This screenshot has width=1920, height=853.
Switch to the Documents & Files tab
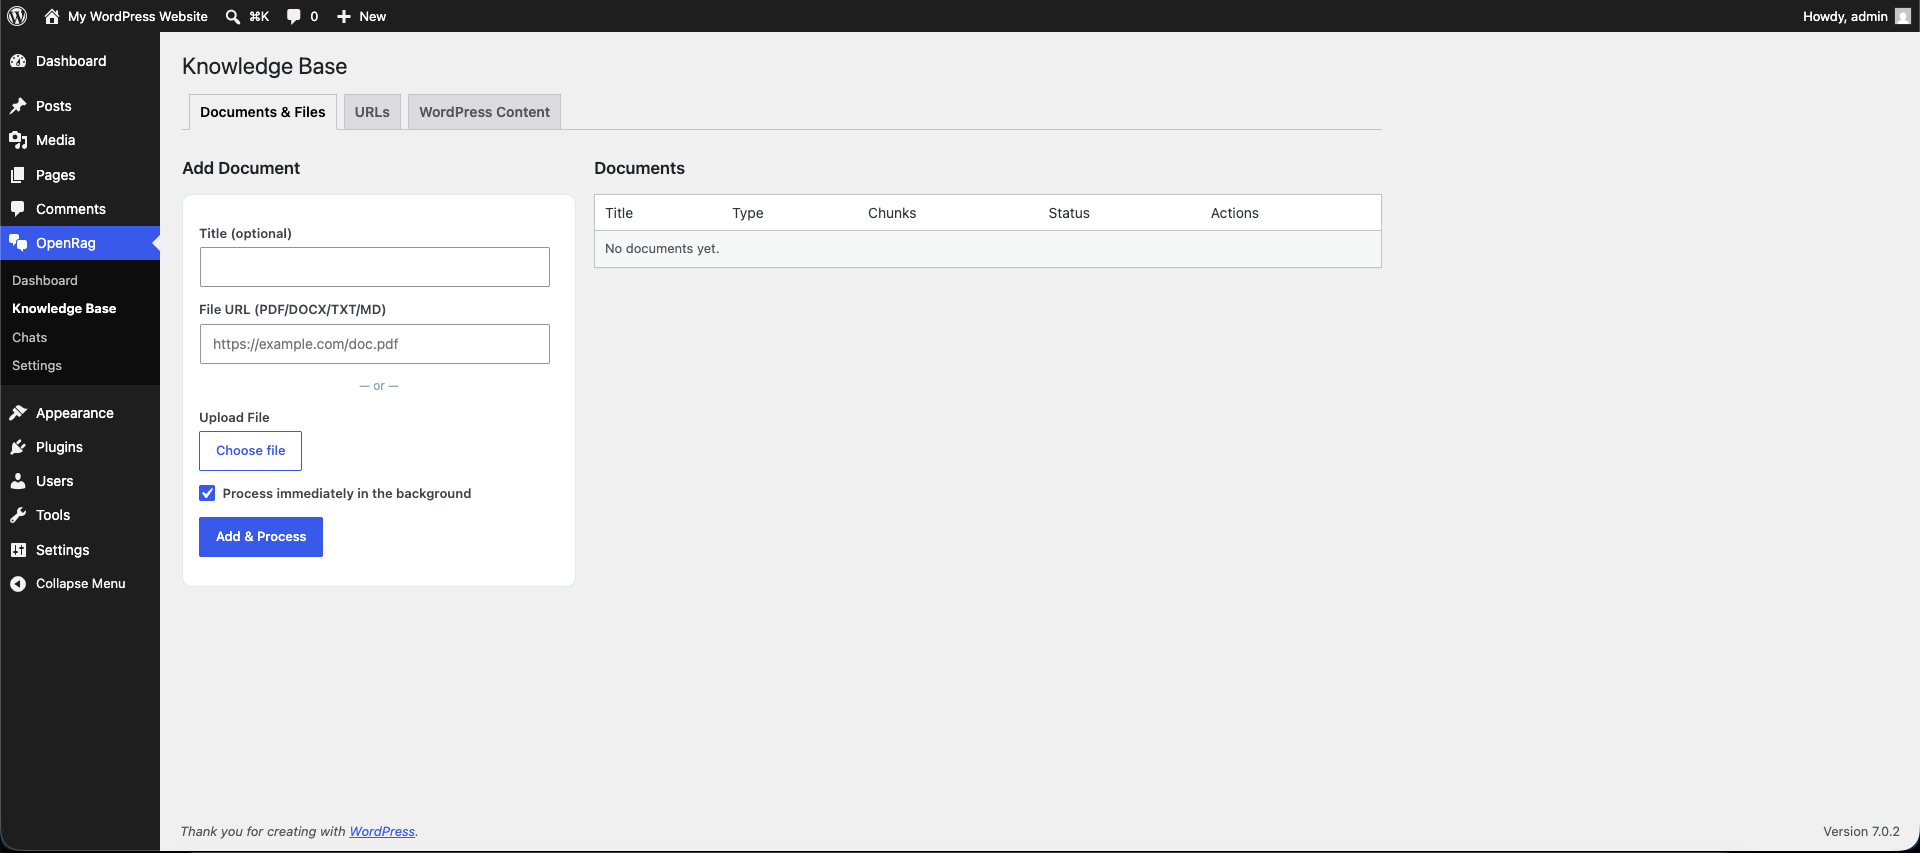point(262,112)
